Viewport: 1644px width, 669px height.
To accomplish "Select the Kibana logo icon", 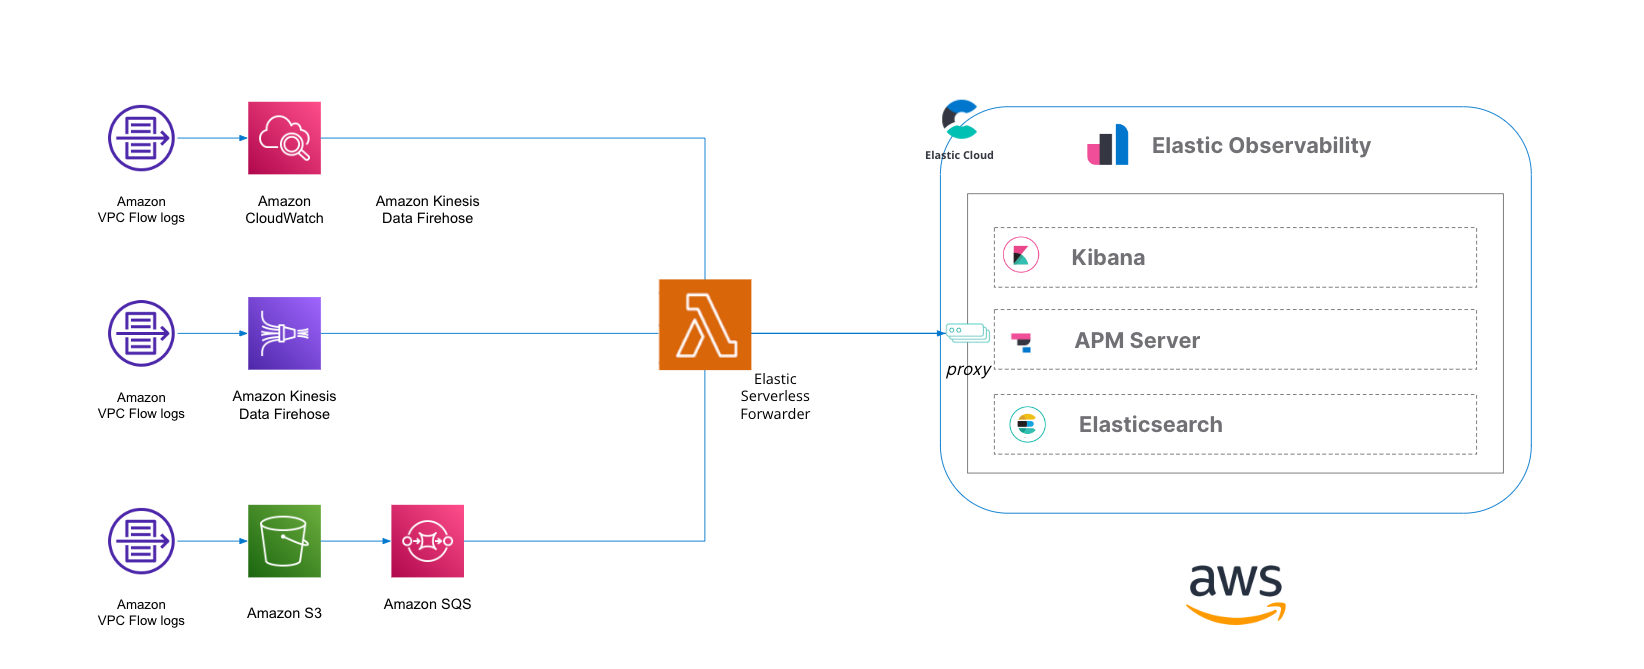I will (x=1021, y=256).
